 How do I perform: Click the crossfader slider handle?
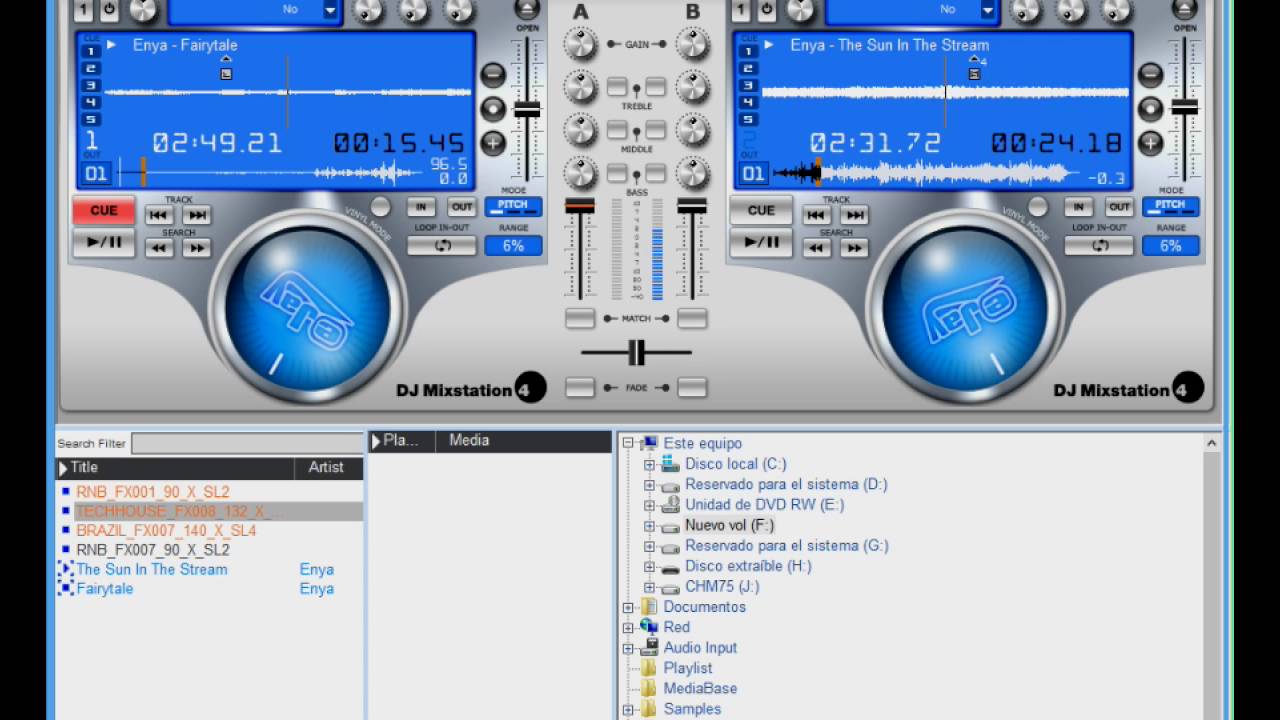click(x=636, y=352)
